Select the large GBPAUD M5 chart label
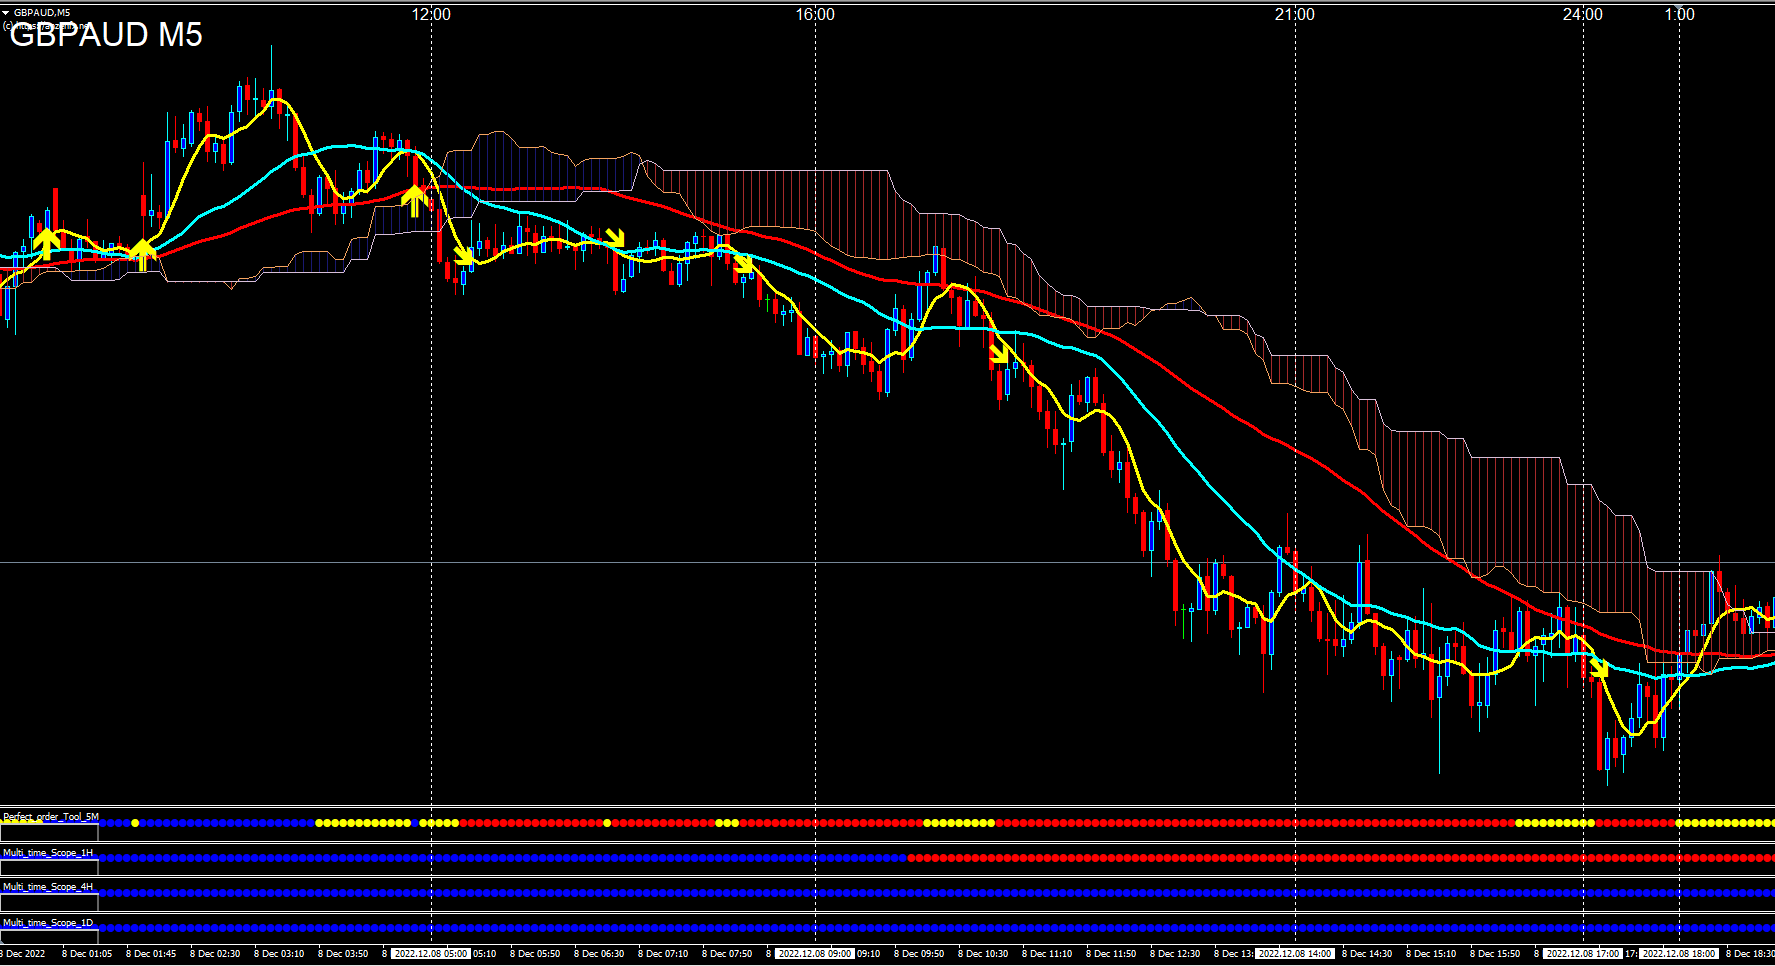1775x966 pixels. [x=106, y=35]
